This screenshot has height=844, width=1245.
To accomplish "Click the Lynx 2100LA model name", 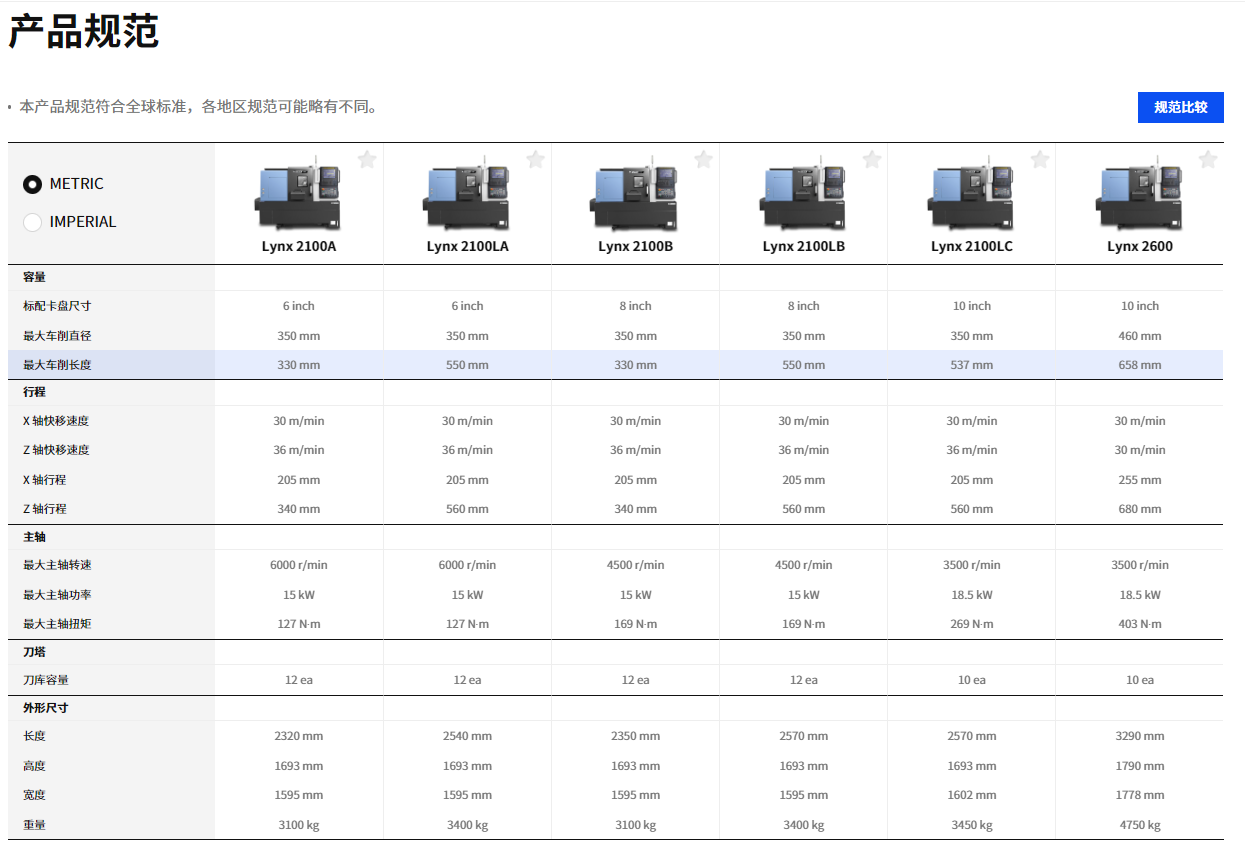I will [467, 246].
